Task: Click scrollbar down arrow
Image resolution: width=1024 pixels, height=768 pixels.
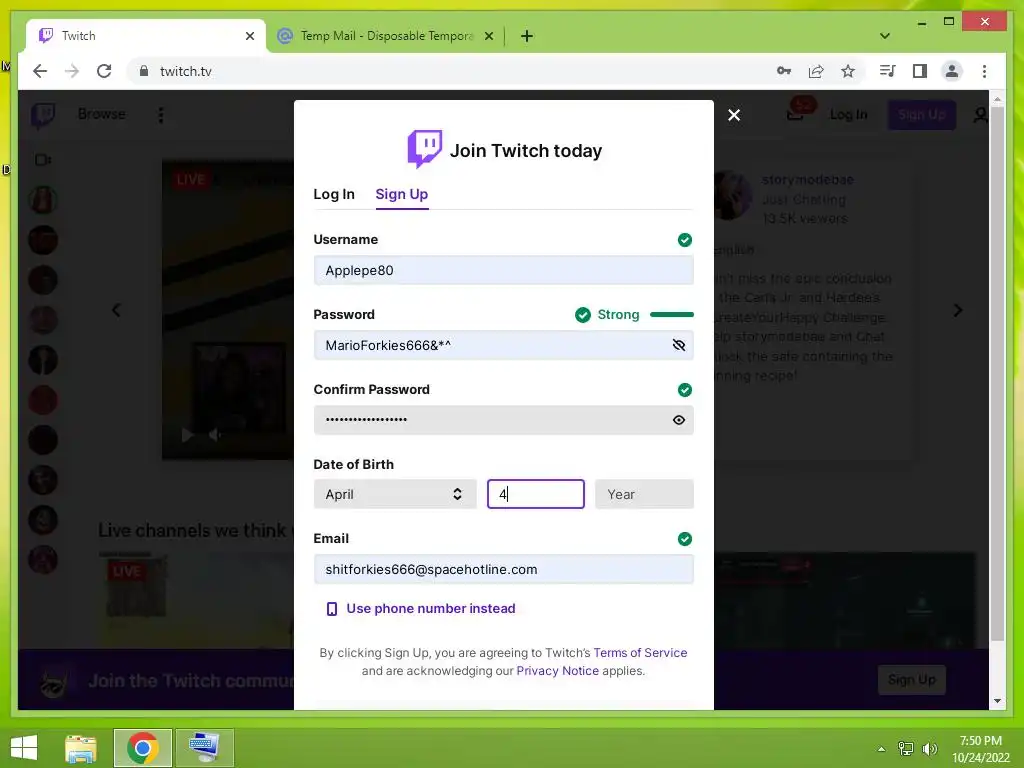Action: coord(997,701)
